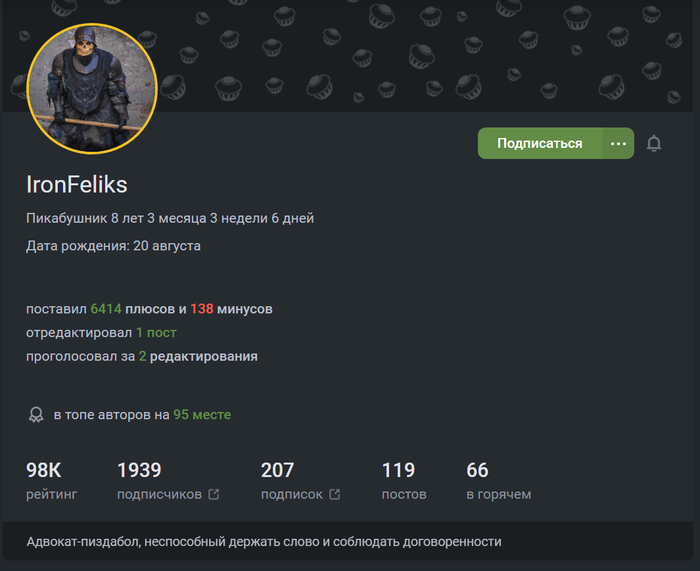The width and height of the screenshot is (700, 571).
Task: Toggle the notification bell icon
Action: 654,143
